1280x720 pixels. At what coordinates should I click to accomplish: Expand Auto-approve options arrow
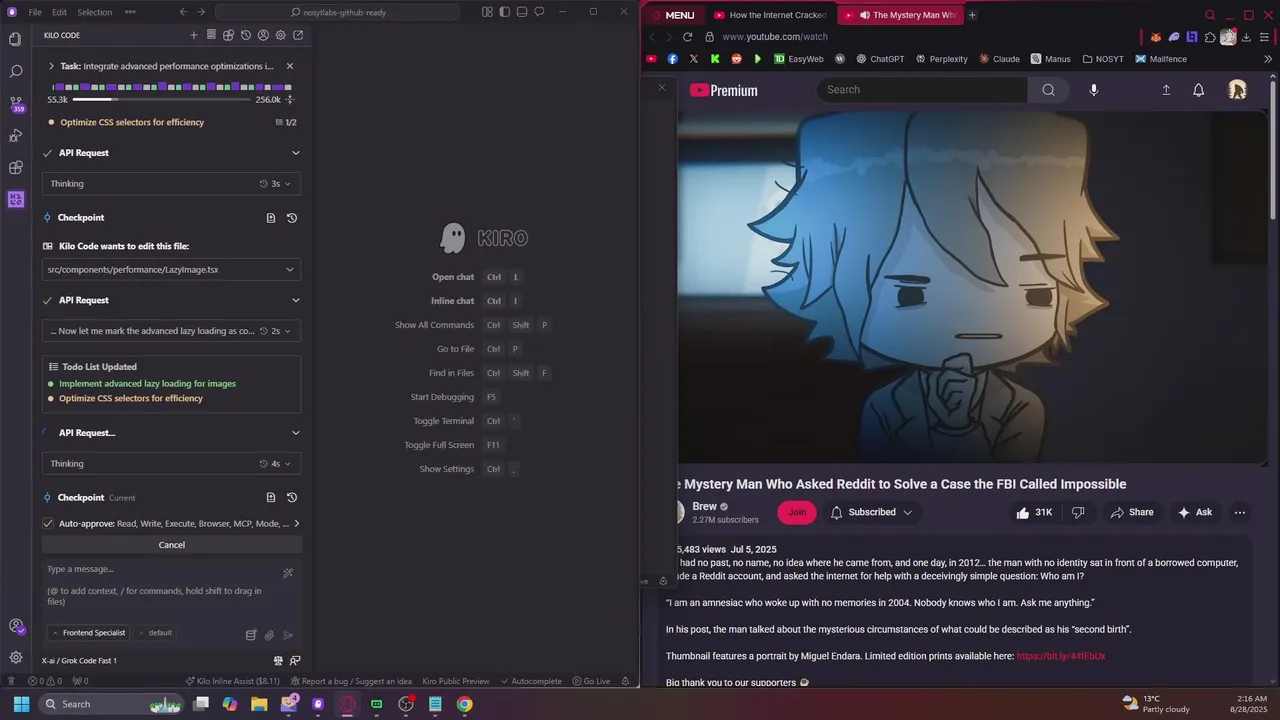(296, 523)
